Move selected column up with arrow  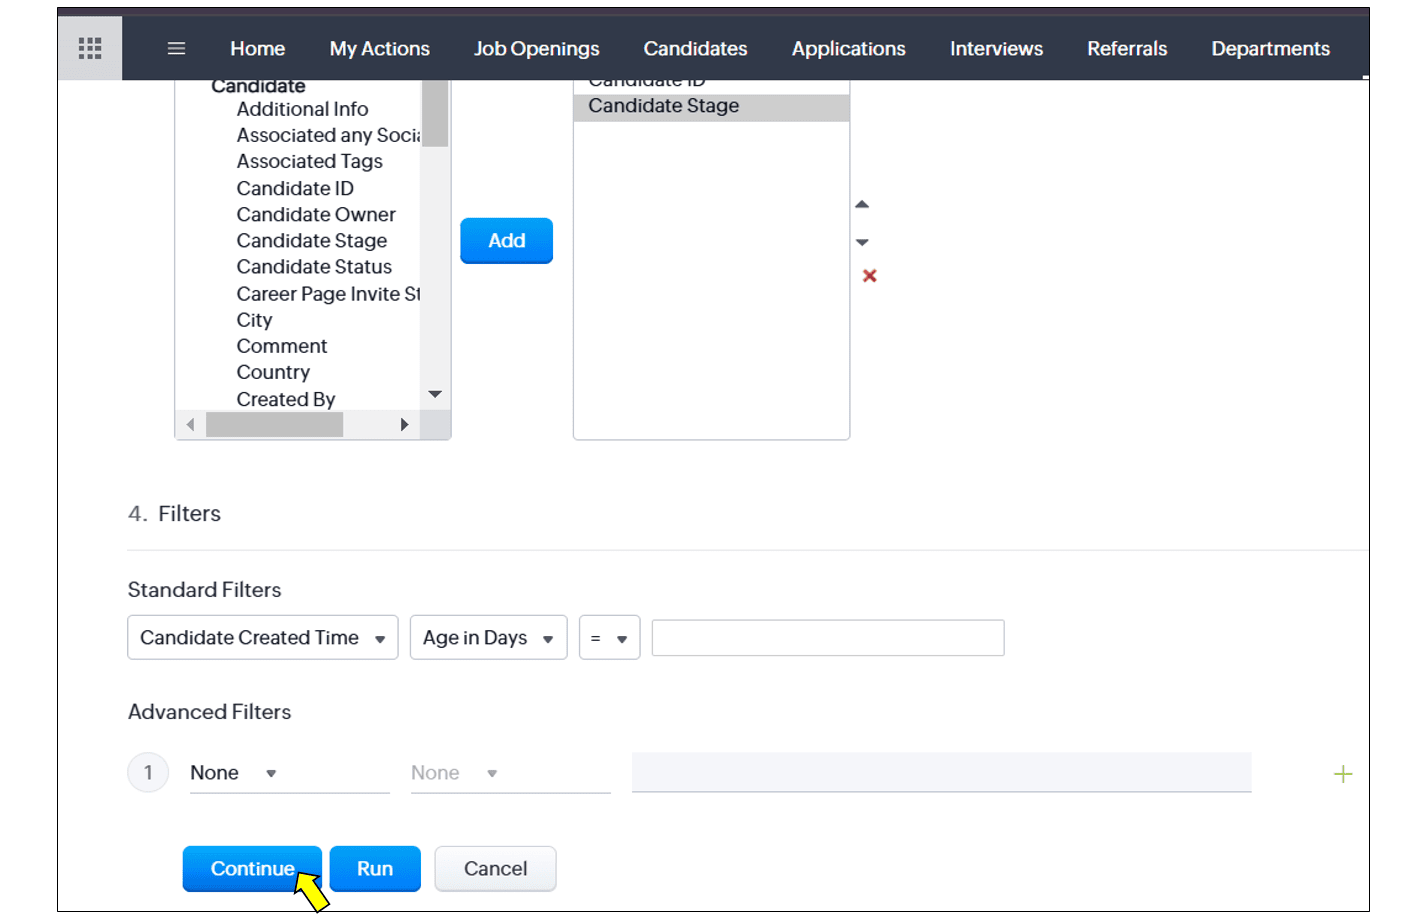pos(862,204)
